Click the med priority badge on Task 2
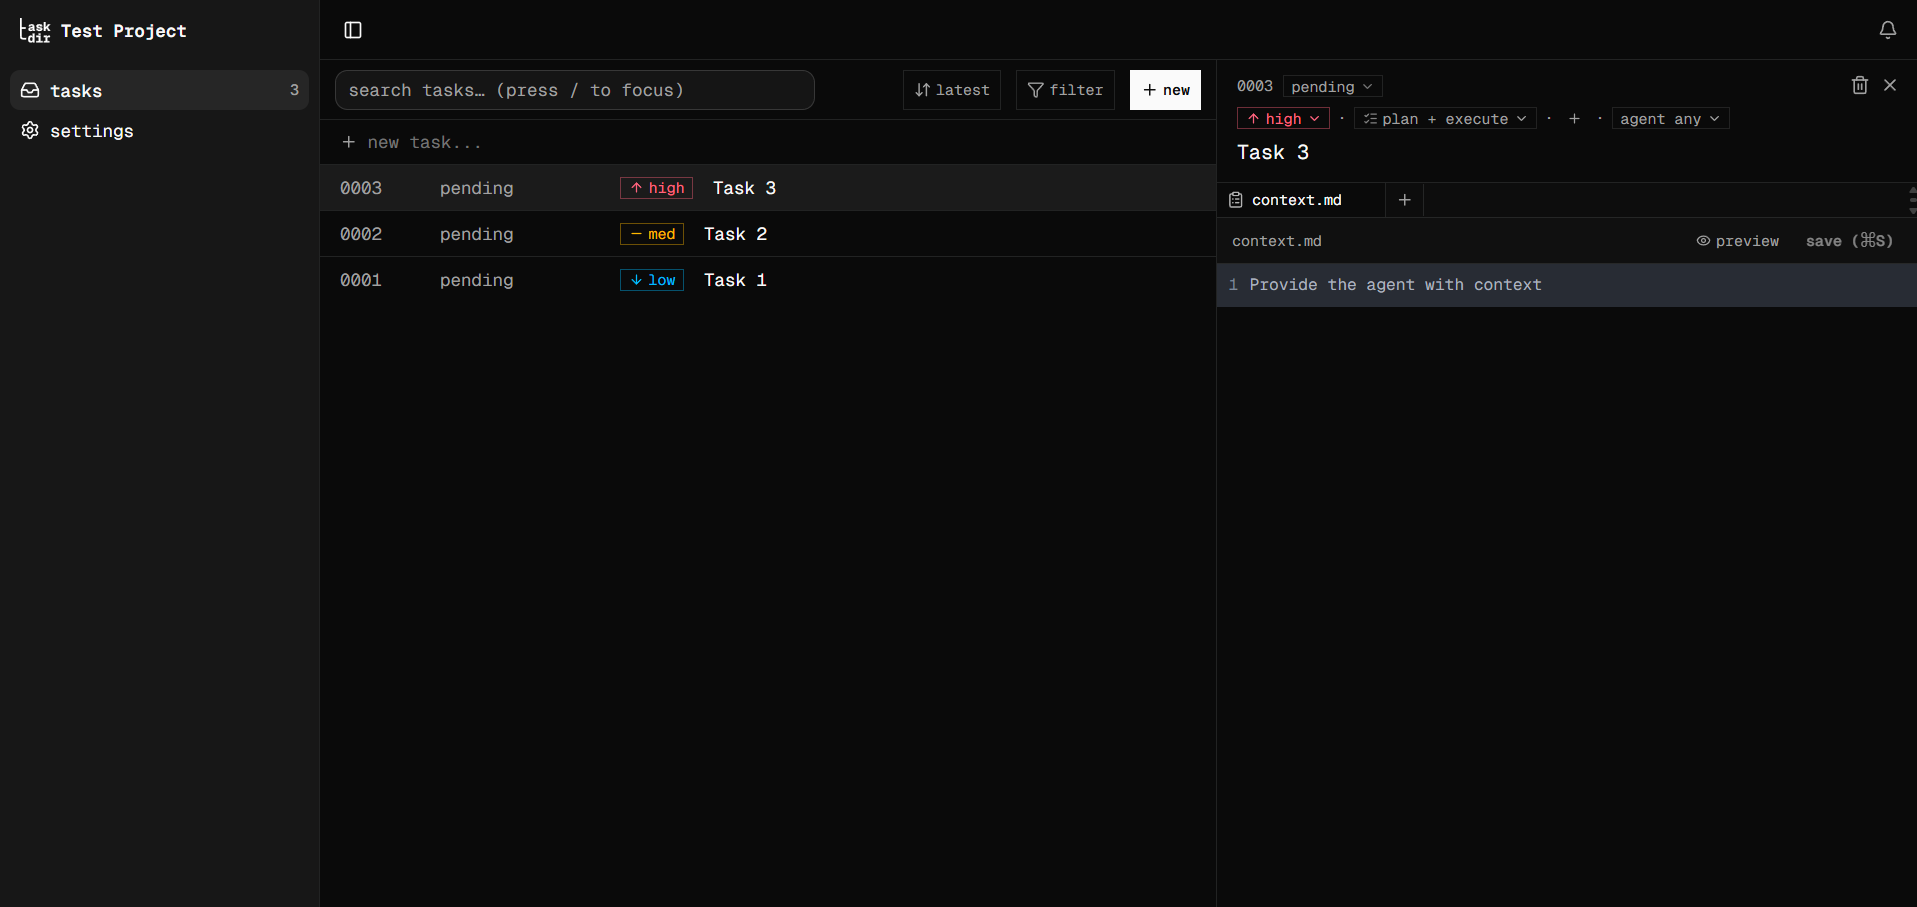This screenshot has height=907, width=1917. coord(652,234)
